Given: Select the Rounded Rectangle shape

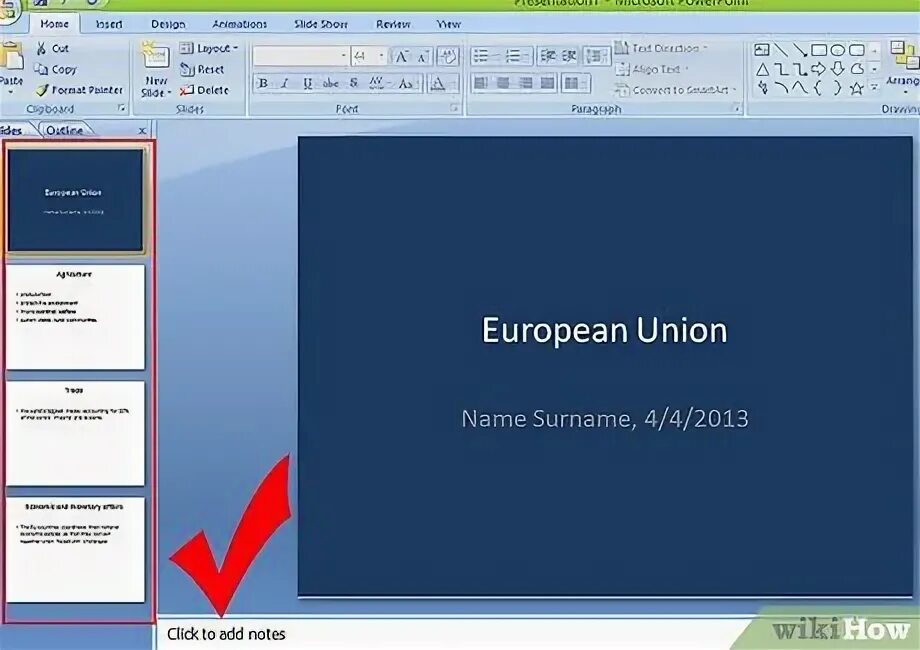Looking at the screenshot, I should point(857,50).
